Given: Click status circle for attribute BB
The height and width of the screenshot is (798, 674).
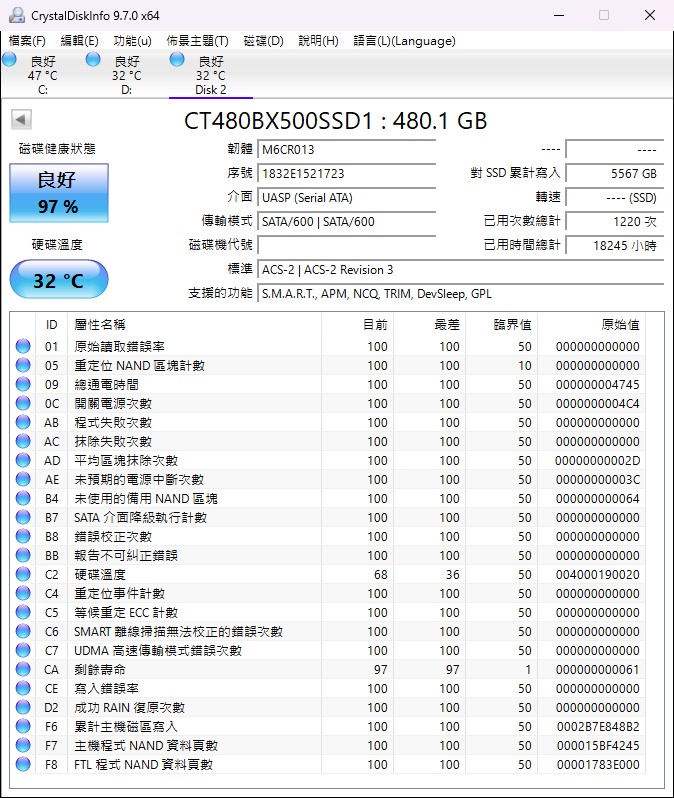Looking at the screenshot, I should (x=23, y=555).
